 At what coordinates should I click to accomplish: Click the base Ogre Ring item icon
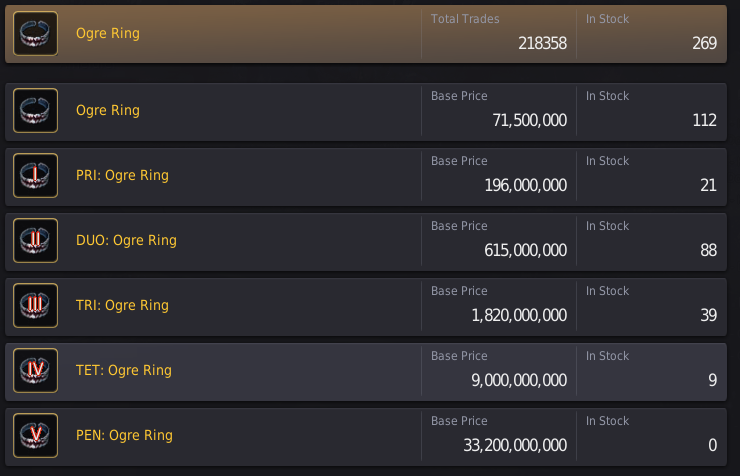[35, 110]
